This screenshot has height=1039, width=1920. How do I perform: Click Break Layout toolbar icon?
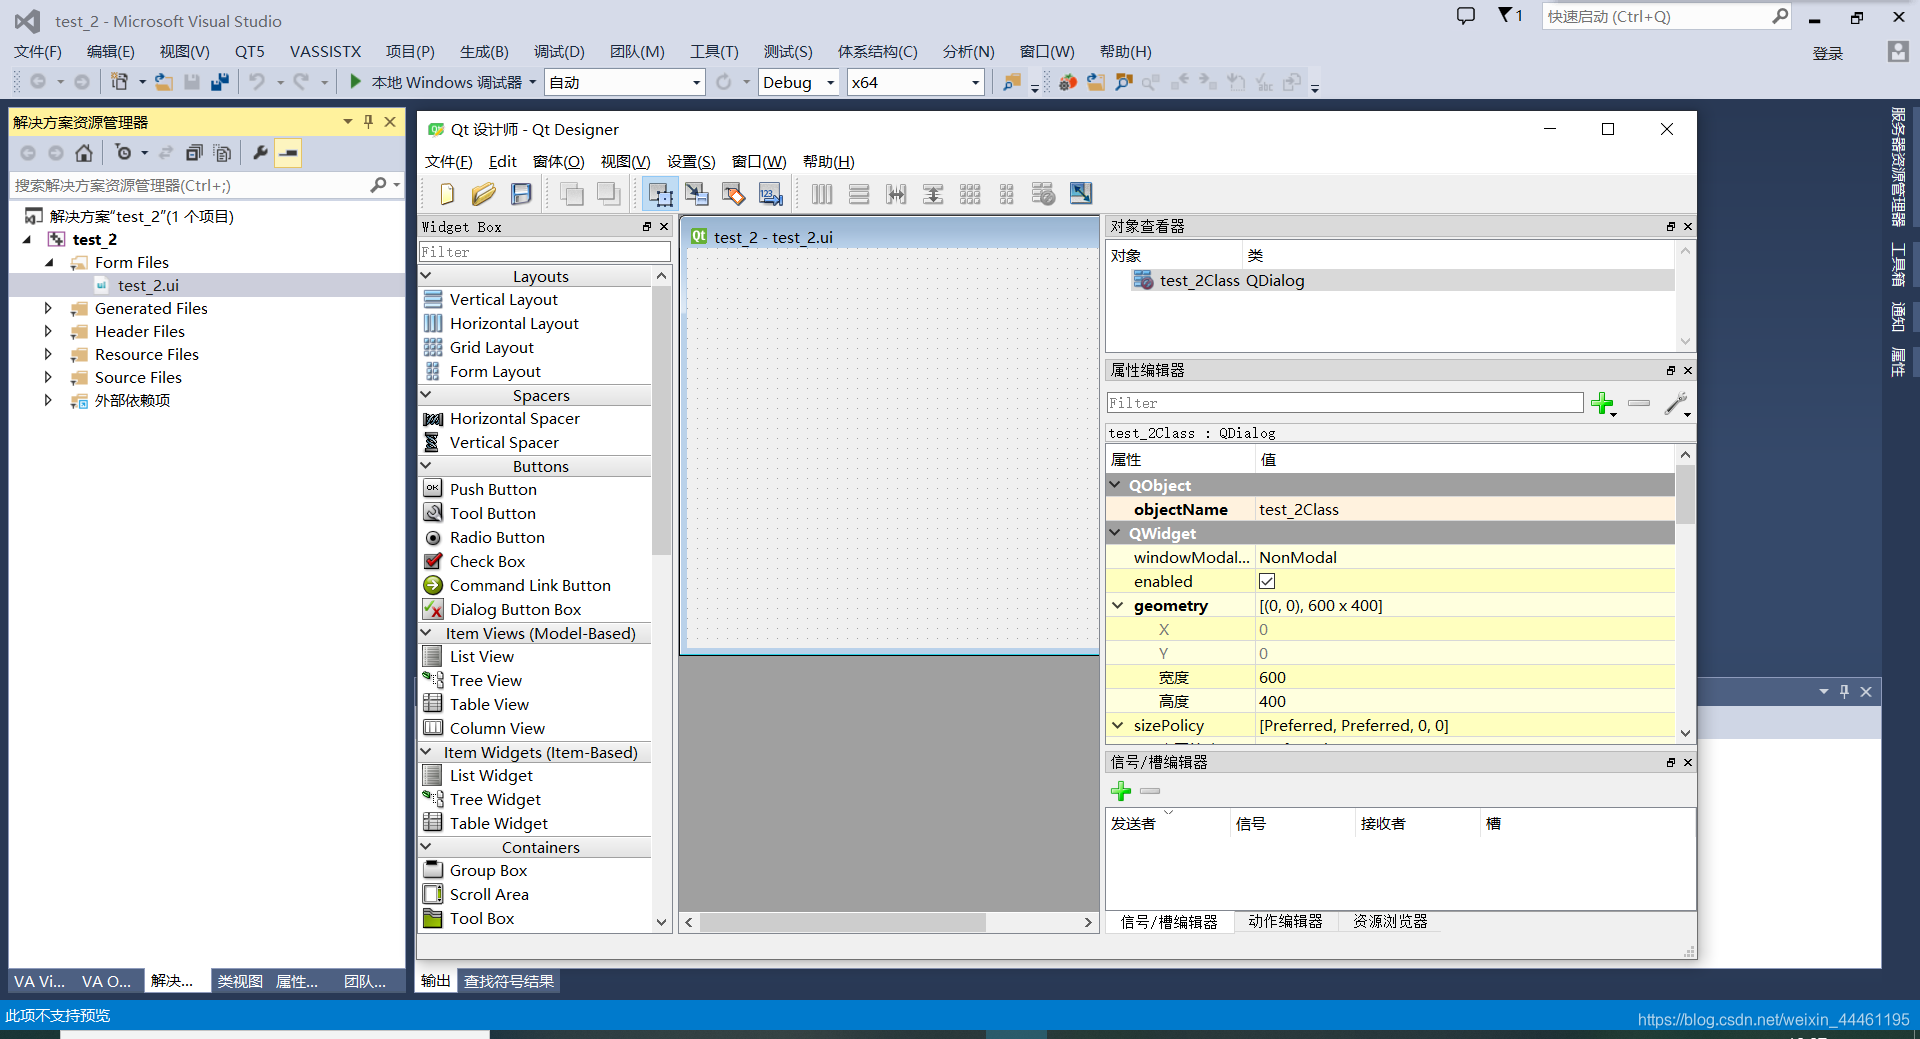[x=1043, y=194]
